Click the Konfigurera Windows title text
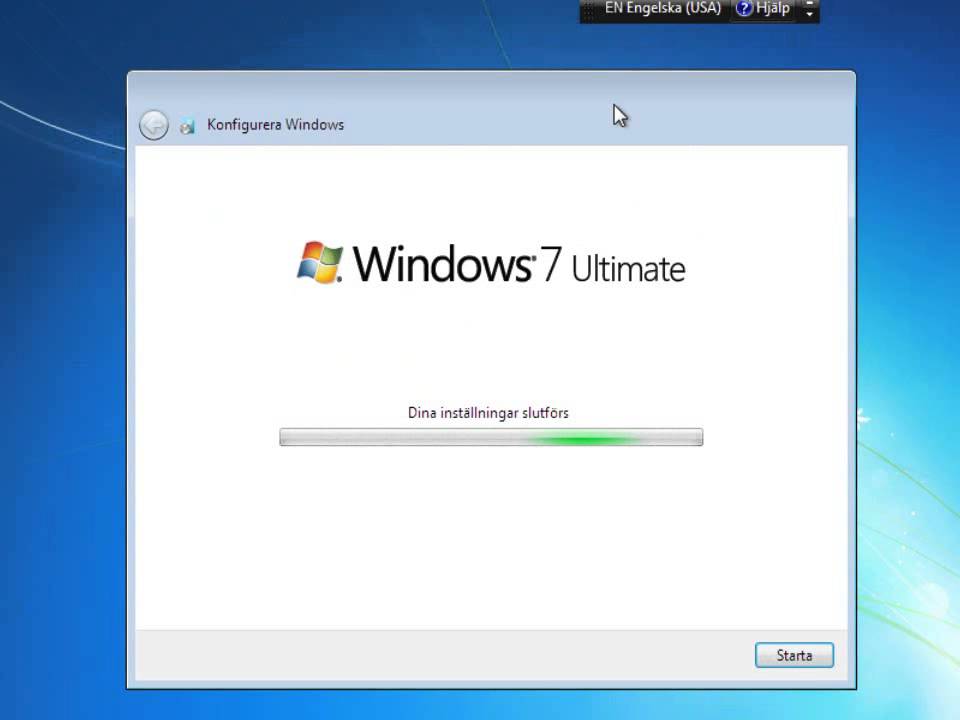Image resolution: width=960 pixels, height=720 pixels. pos(276,125)
